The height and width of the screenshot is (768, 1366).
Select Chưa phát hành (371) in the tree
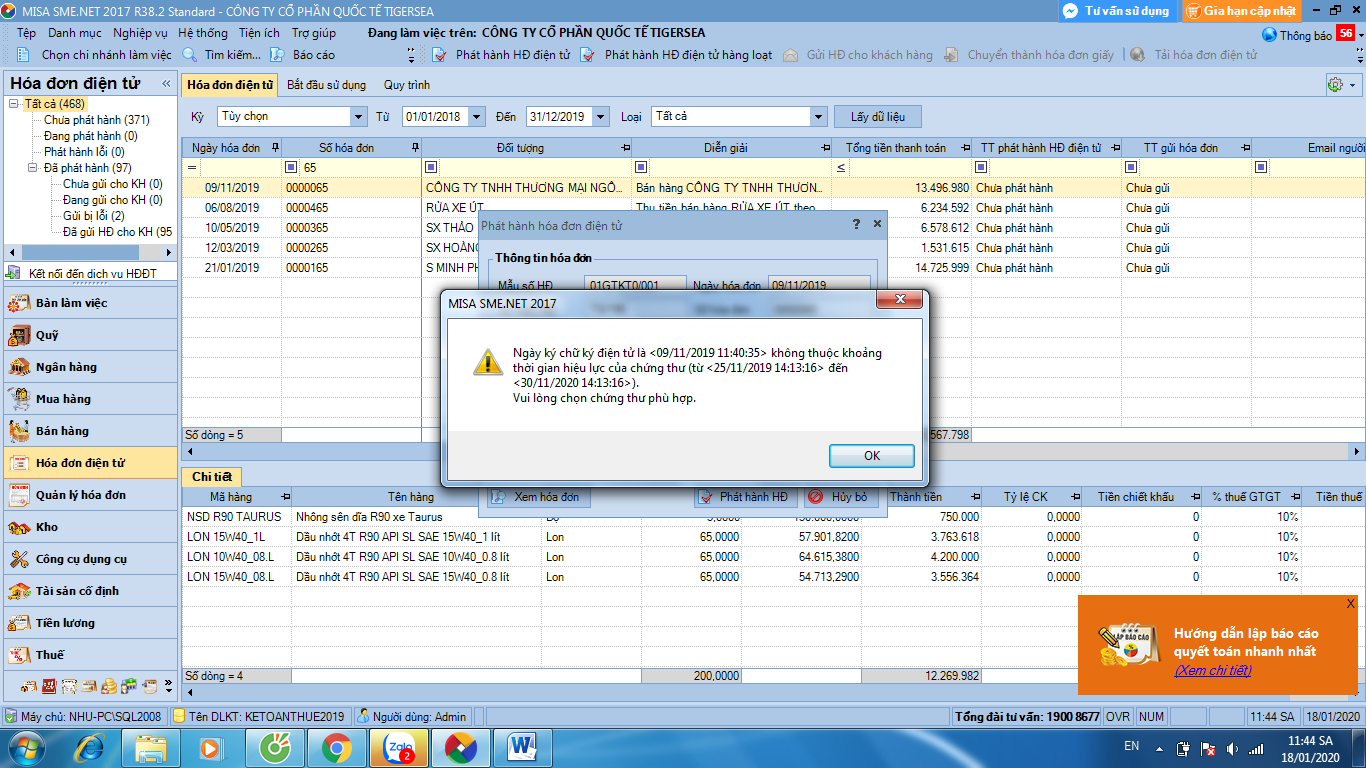click(96, 120)
